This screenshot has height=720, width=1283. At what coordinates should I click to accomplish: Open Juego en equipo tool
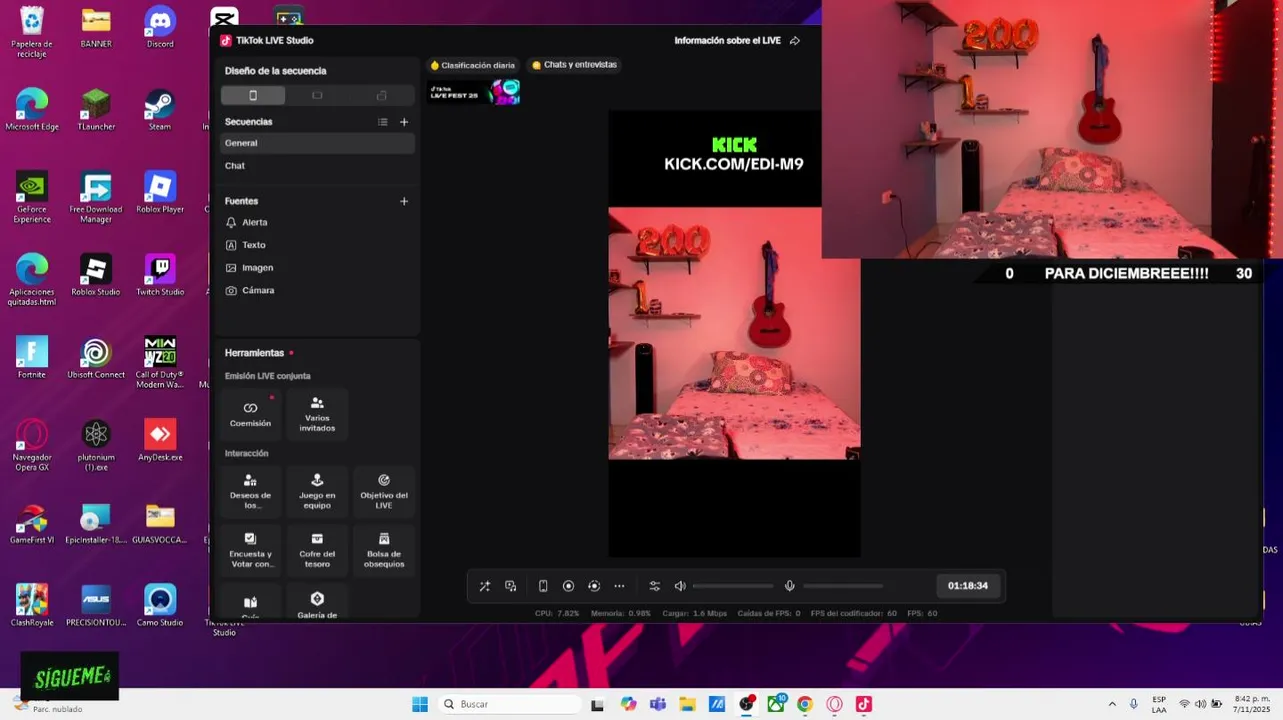pyautogui.click(x=317, y=492)
